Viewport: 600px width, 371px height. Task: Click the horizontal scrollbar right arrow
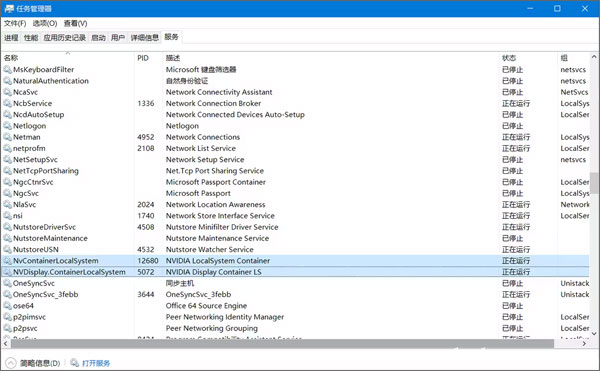584,343
